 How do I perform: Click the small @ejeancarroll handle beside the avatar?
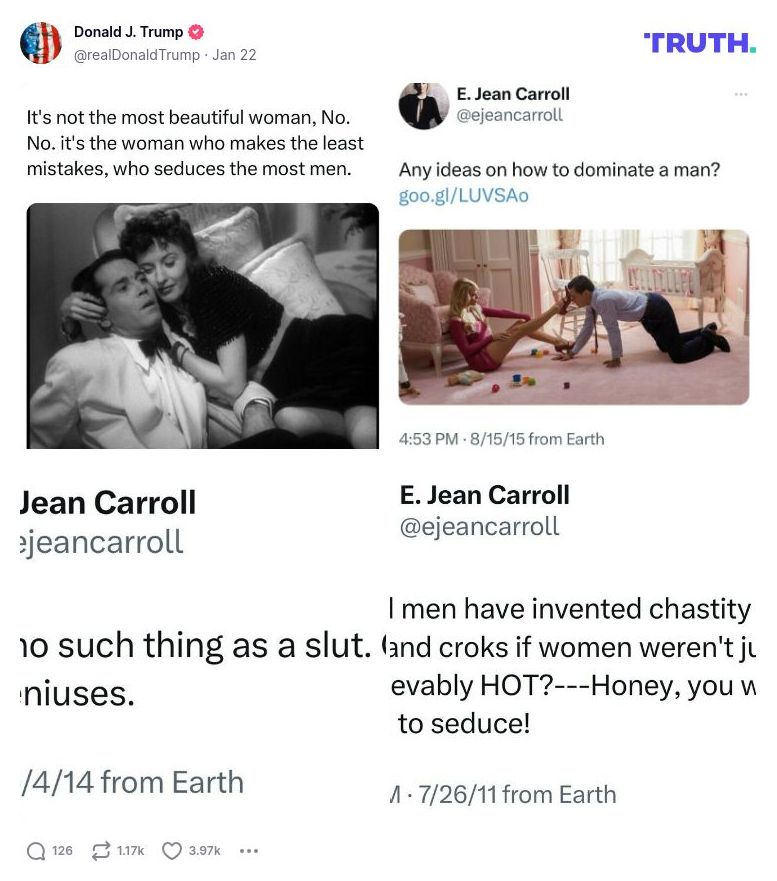tap(509, 115)
